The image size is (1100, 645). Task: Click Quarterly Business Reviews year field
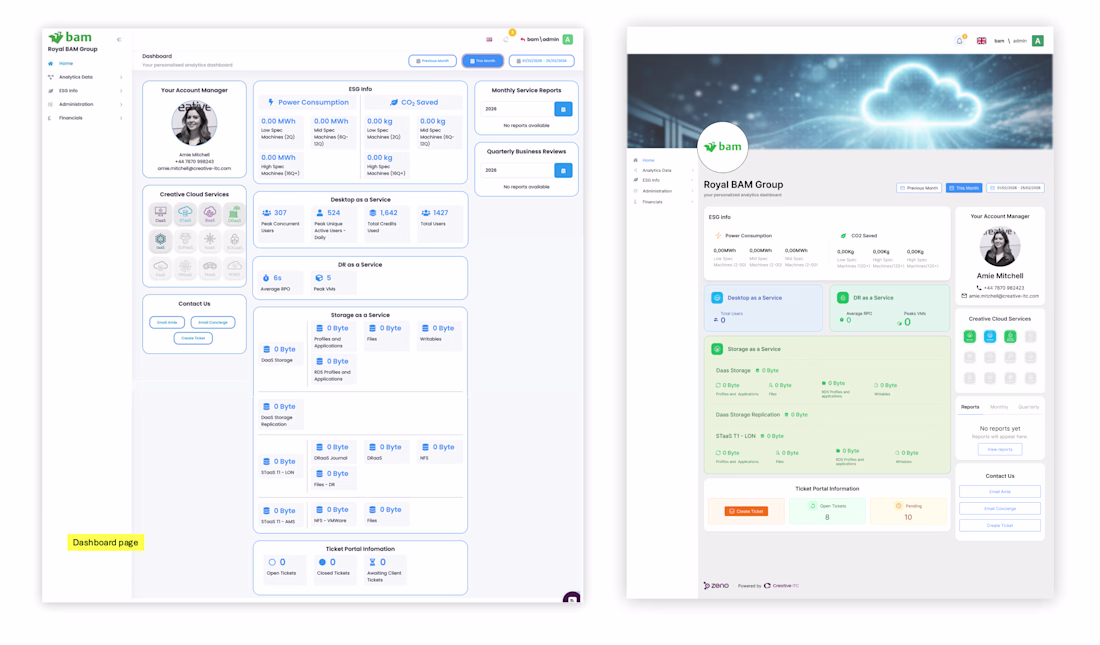tap(517, 170)
